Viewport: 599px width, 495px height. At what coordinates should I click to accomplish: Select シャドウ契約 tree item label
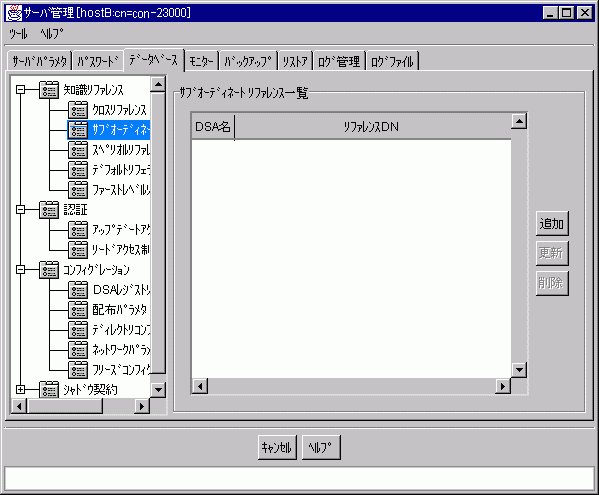[90, 390]
